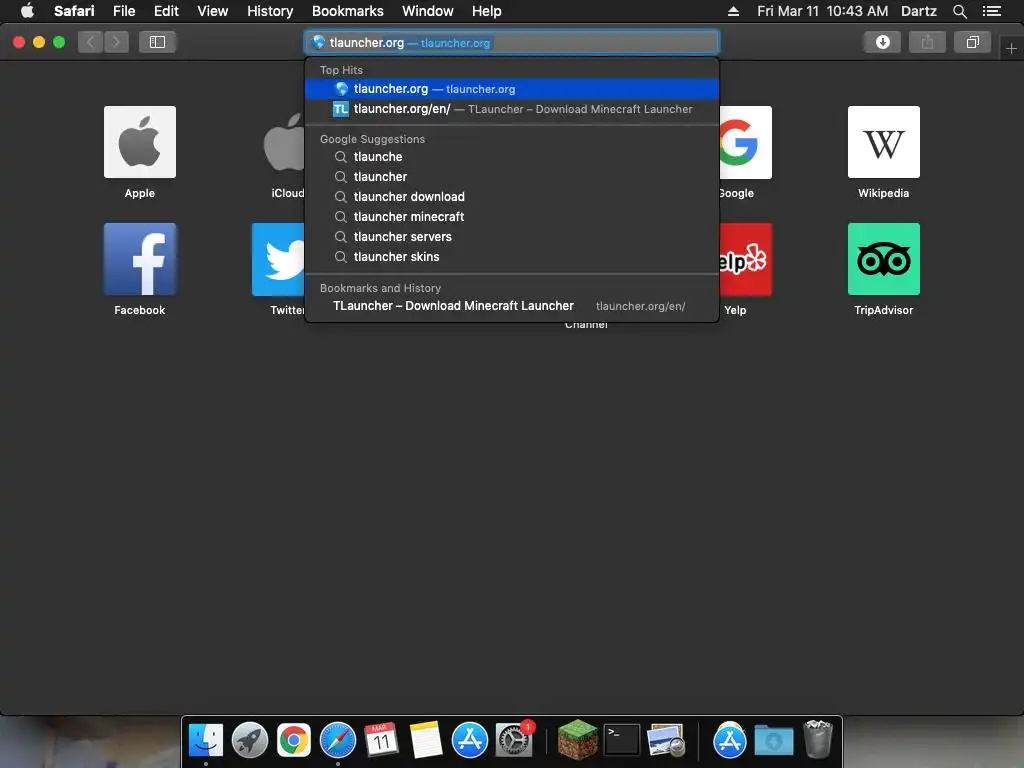Viewport: 1024px width, 768px height.
Task: Launch Minecraft grass block icon in Dock
Action: [577, 740]
